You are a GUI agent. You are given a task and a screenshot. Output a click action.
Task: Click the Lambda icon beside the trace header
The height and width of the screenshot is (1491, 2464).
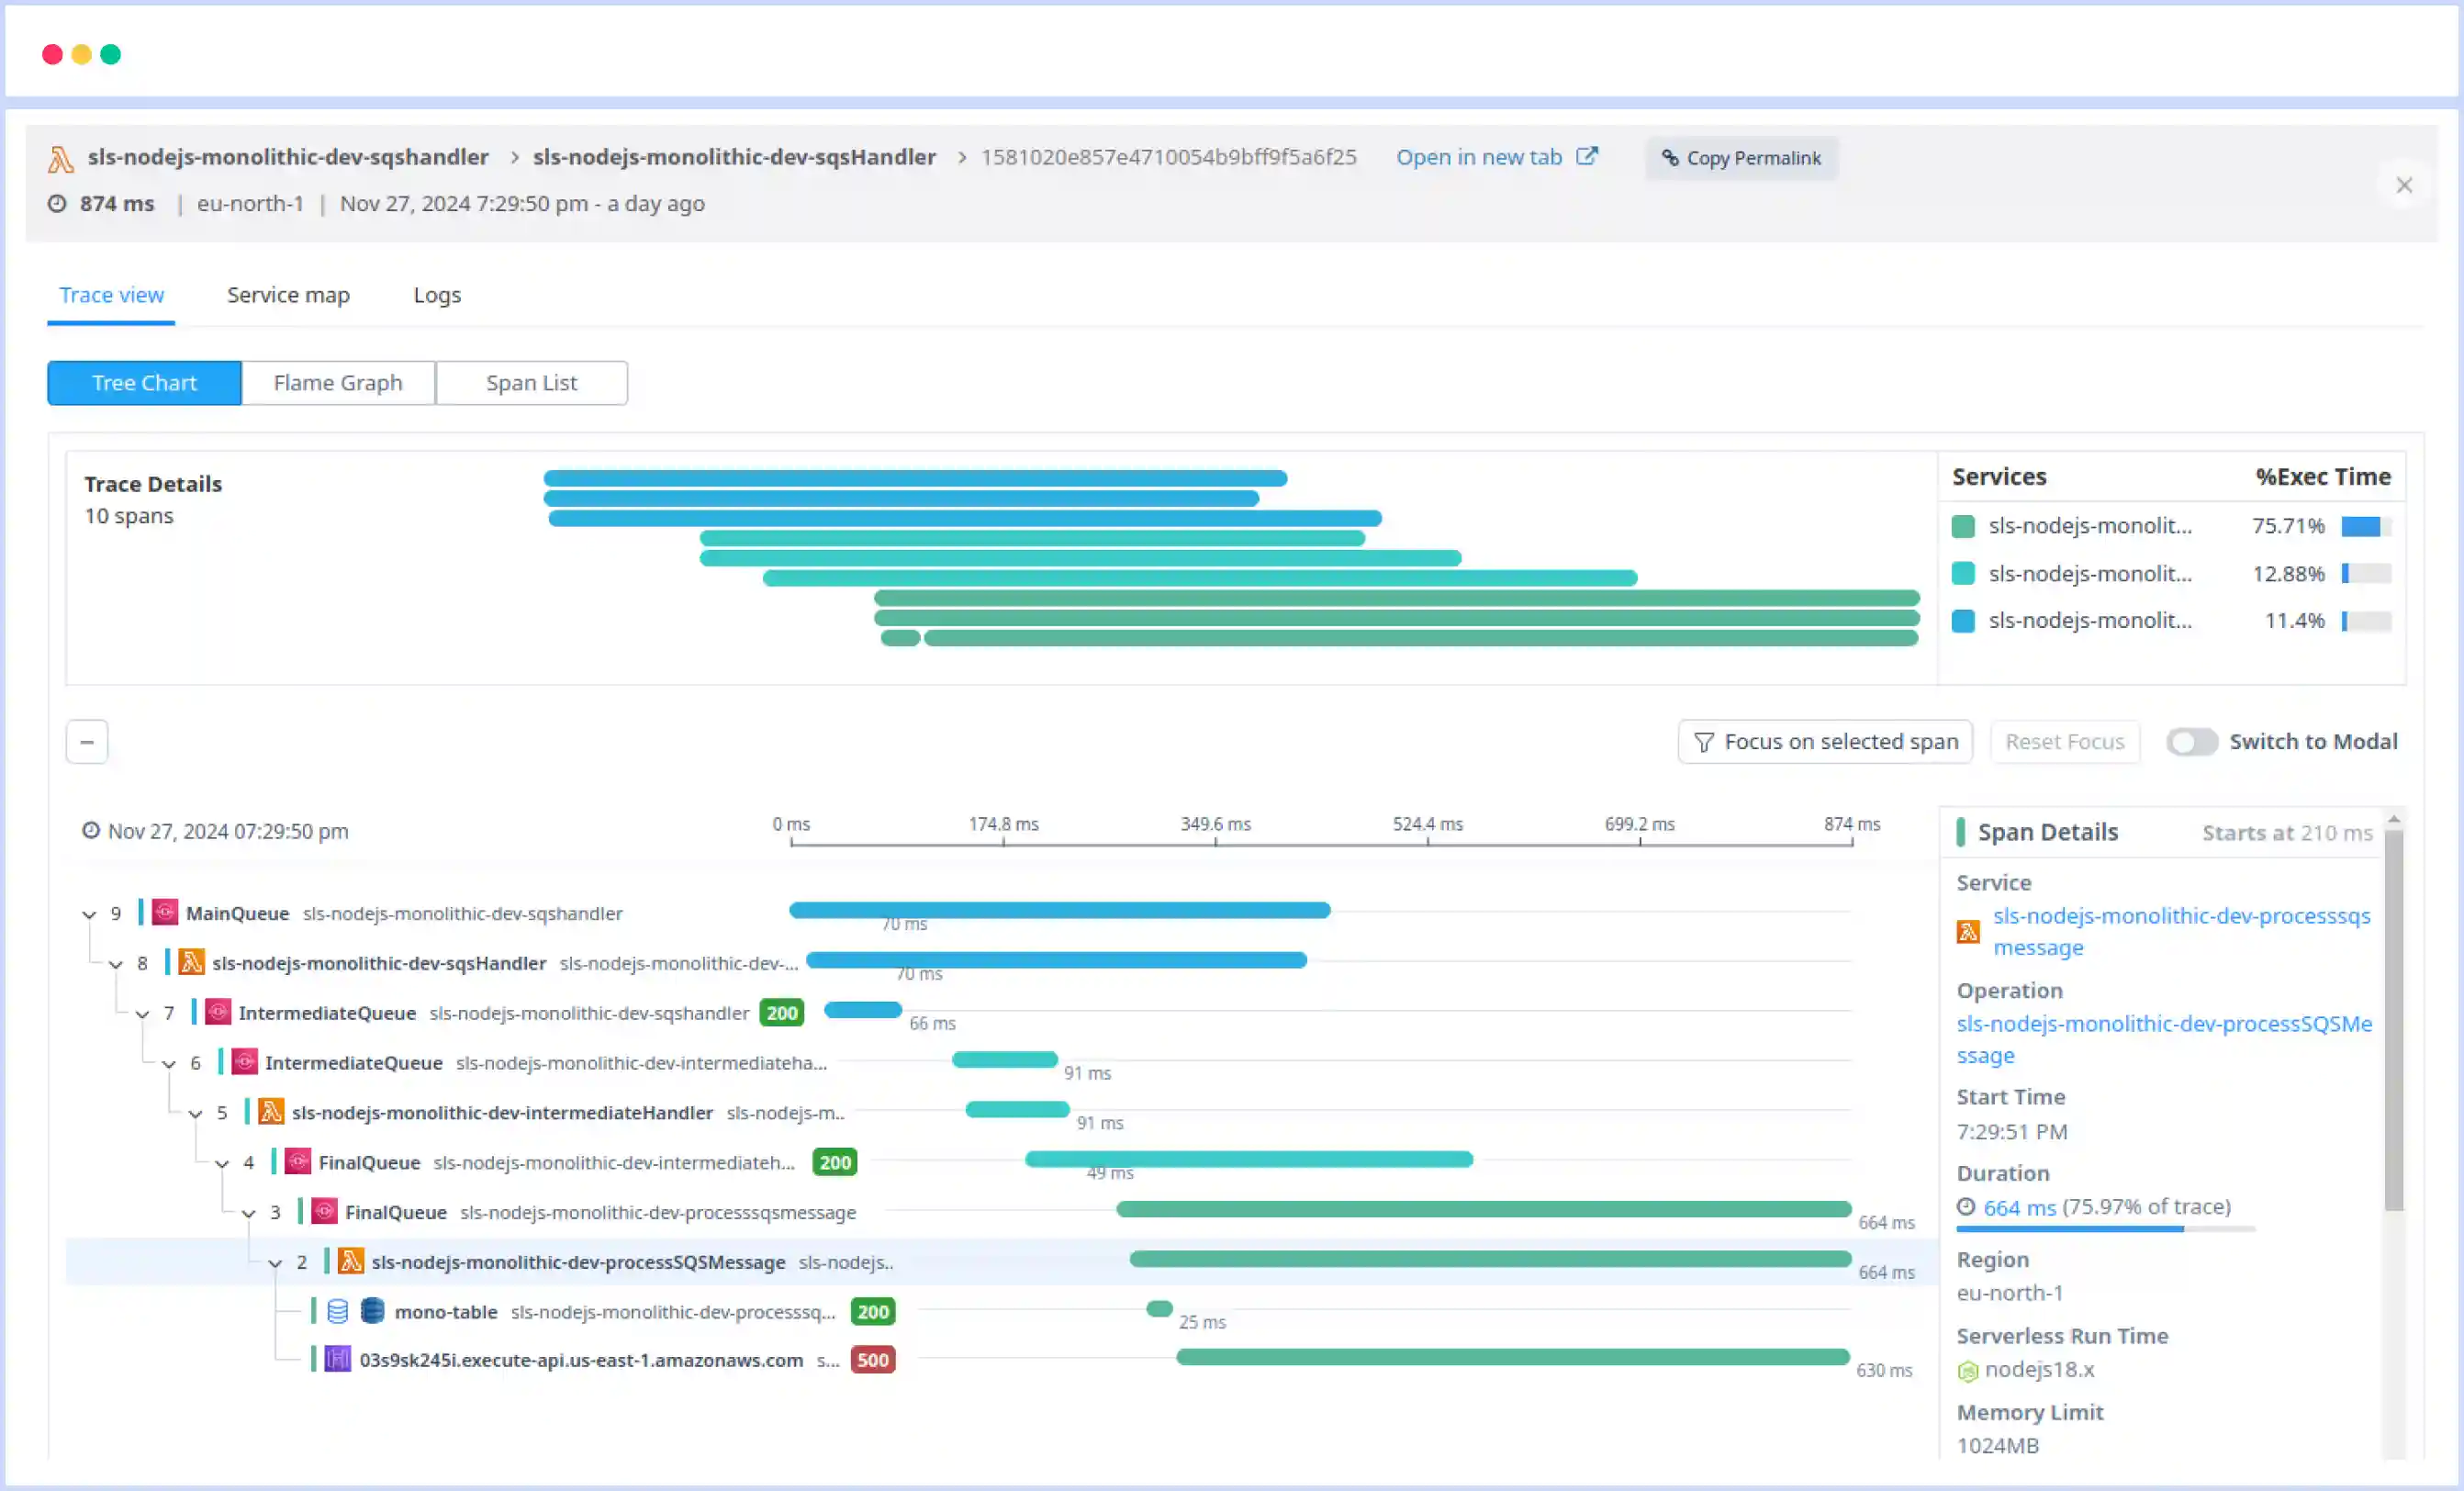click(60, 158)
